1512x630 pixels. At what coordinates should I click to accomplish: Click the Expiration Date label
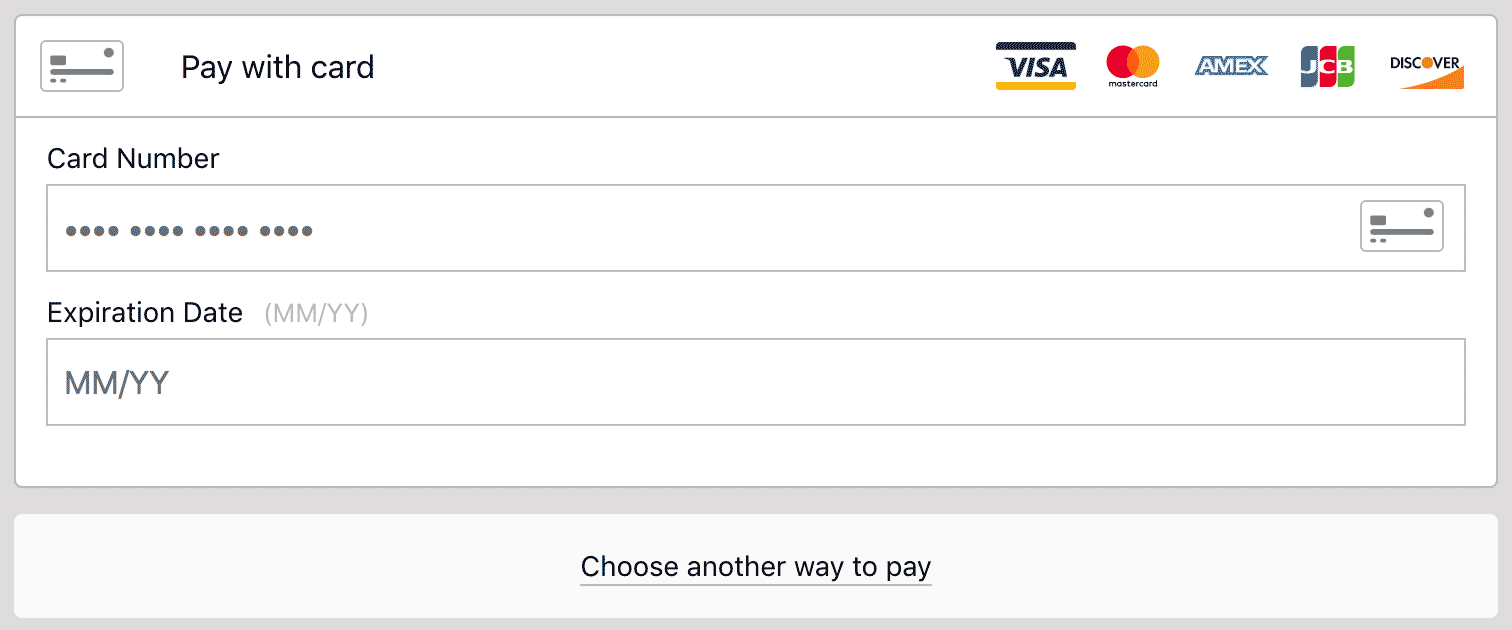145,313
